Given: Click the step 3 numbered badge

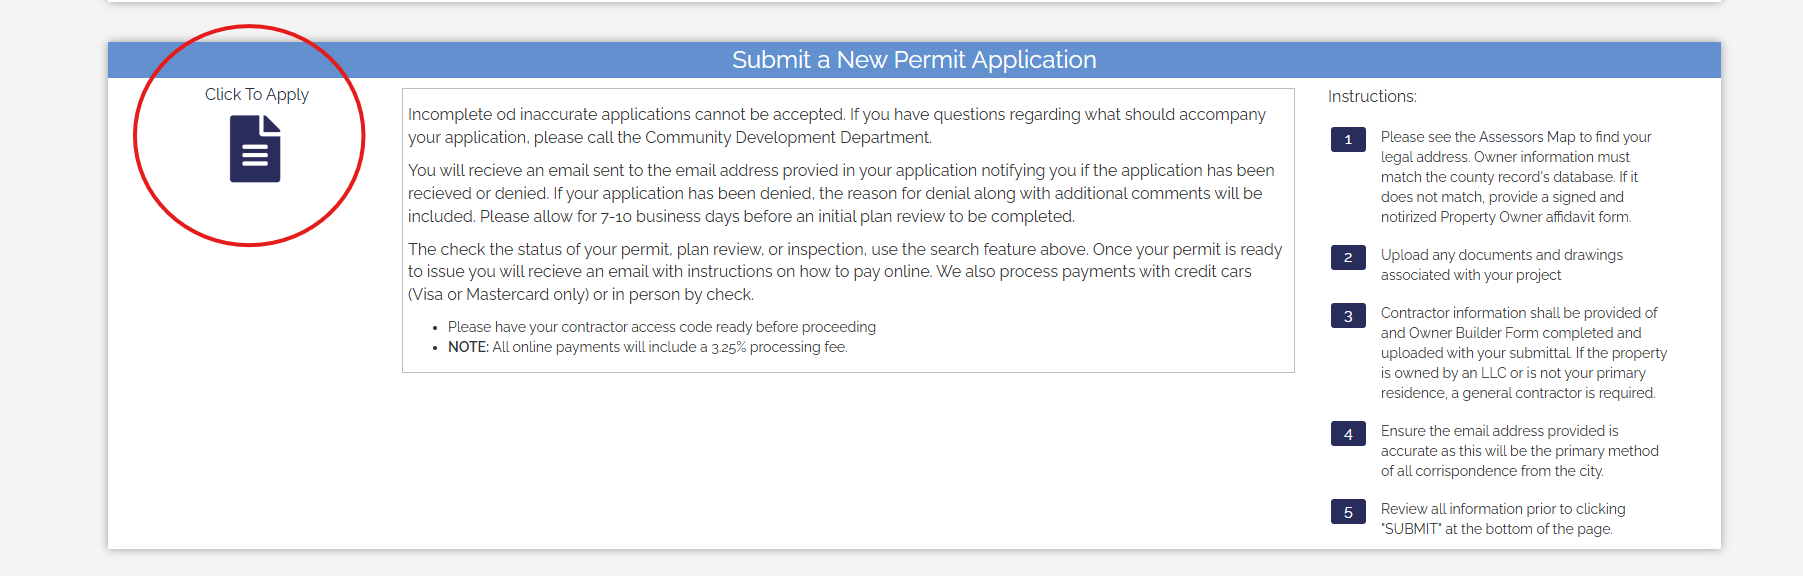Looking at the screenshot, I should [1347, 316].
